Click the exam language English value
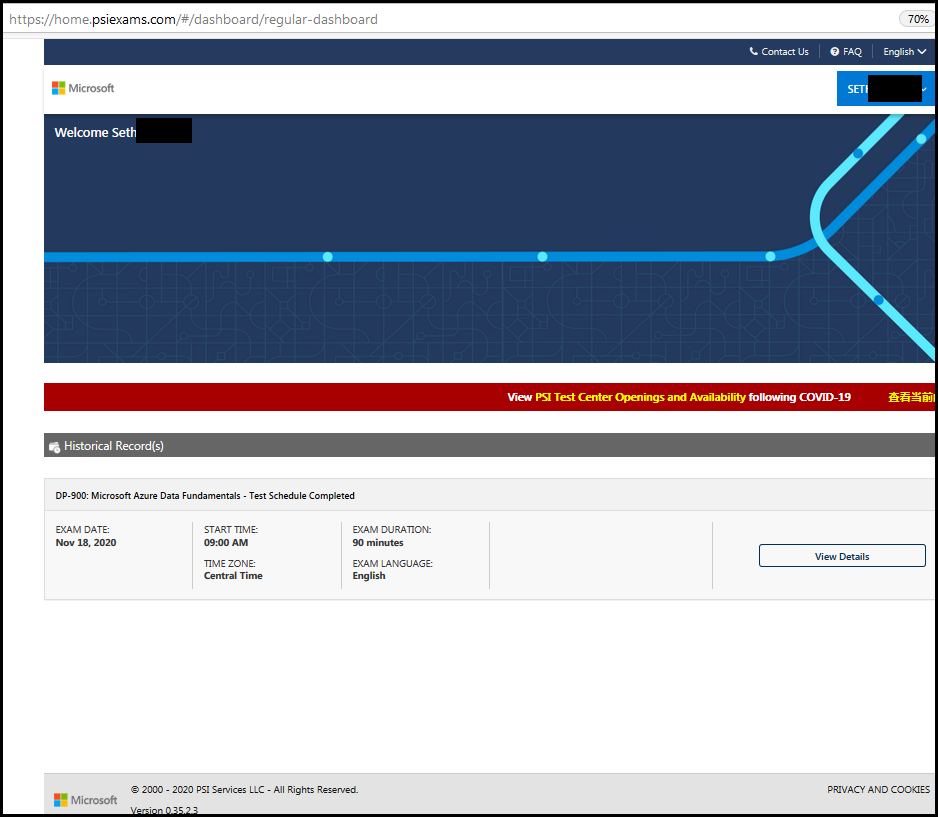 coord(368,575)
